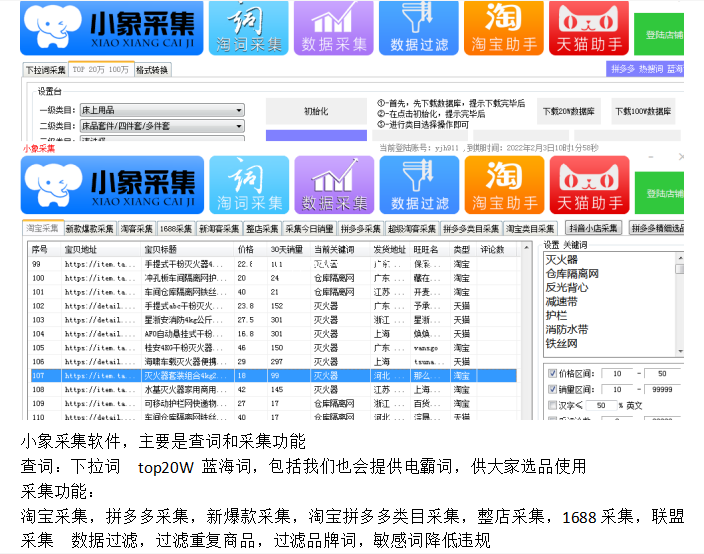
Task: Click 下载20W数据库 button
Action: tap(568, 111)
